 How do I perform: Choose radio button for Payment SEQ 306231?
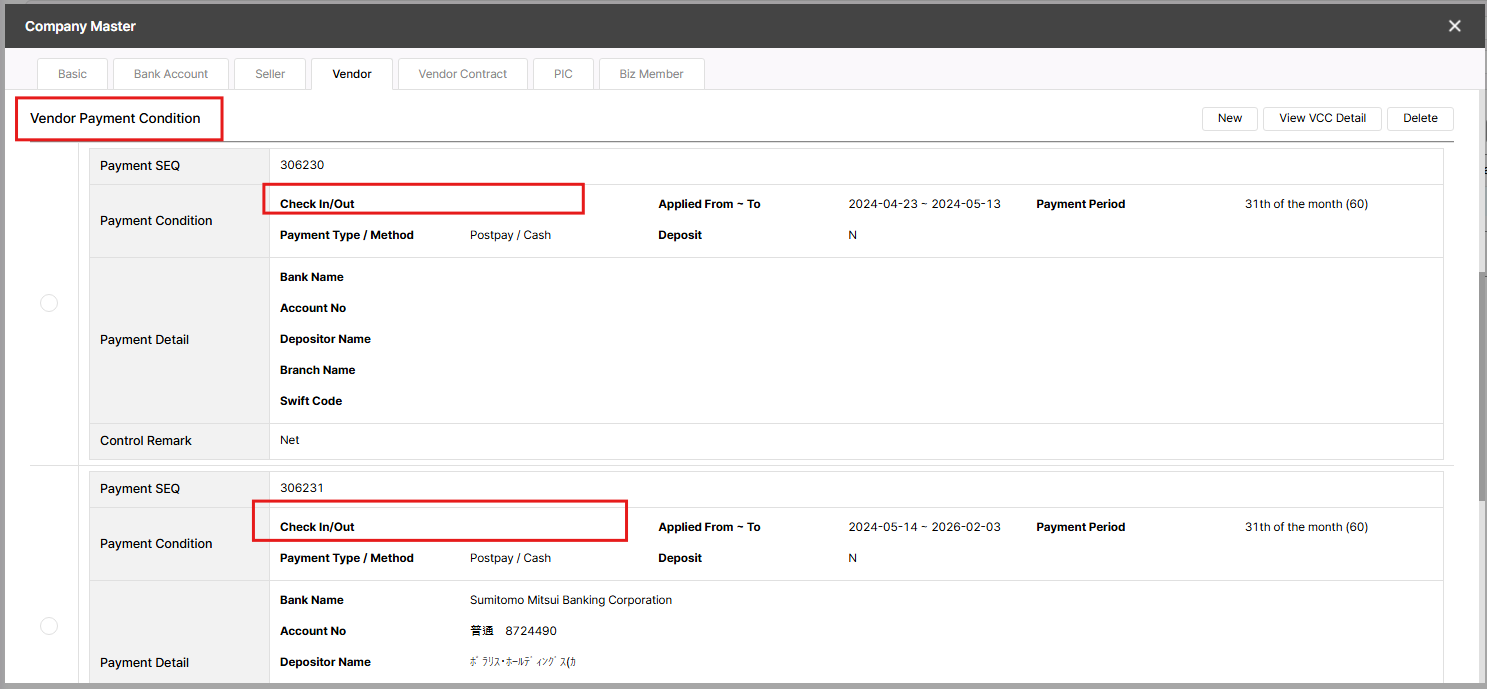pyautogui.click(x=49, y=626)
